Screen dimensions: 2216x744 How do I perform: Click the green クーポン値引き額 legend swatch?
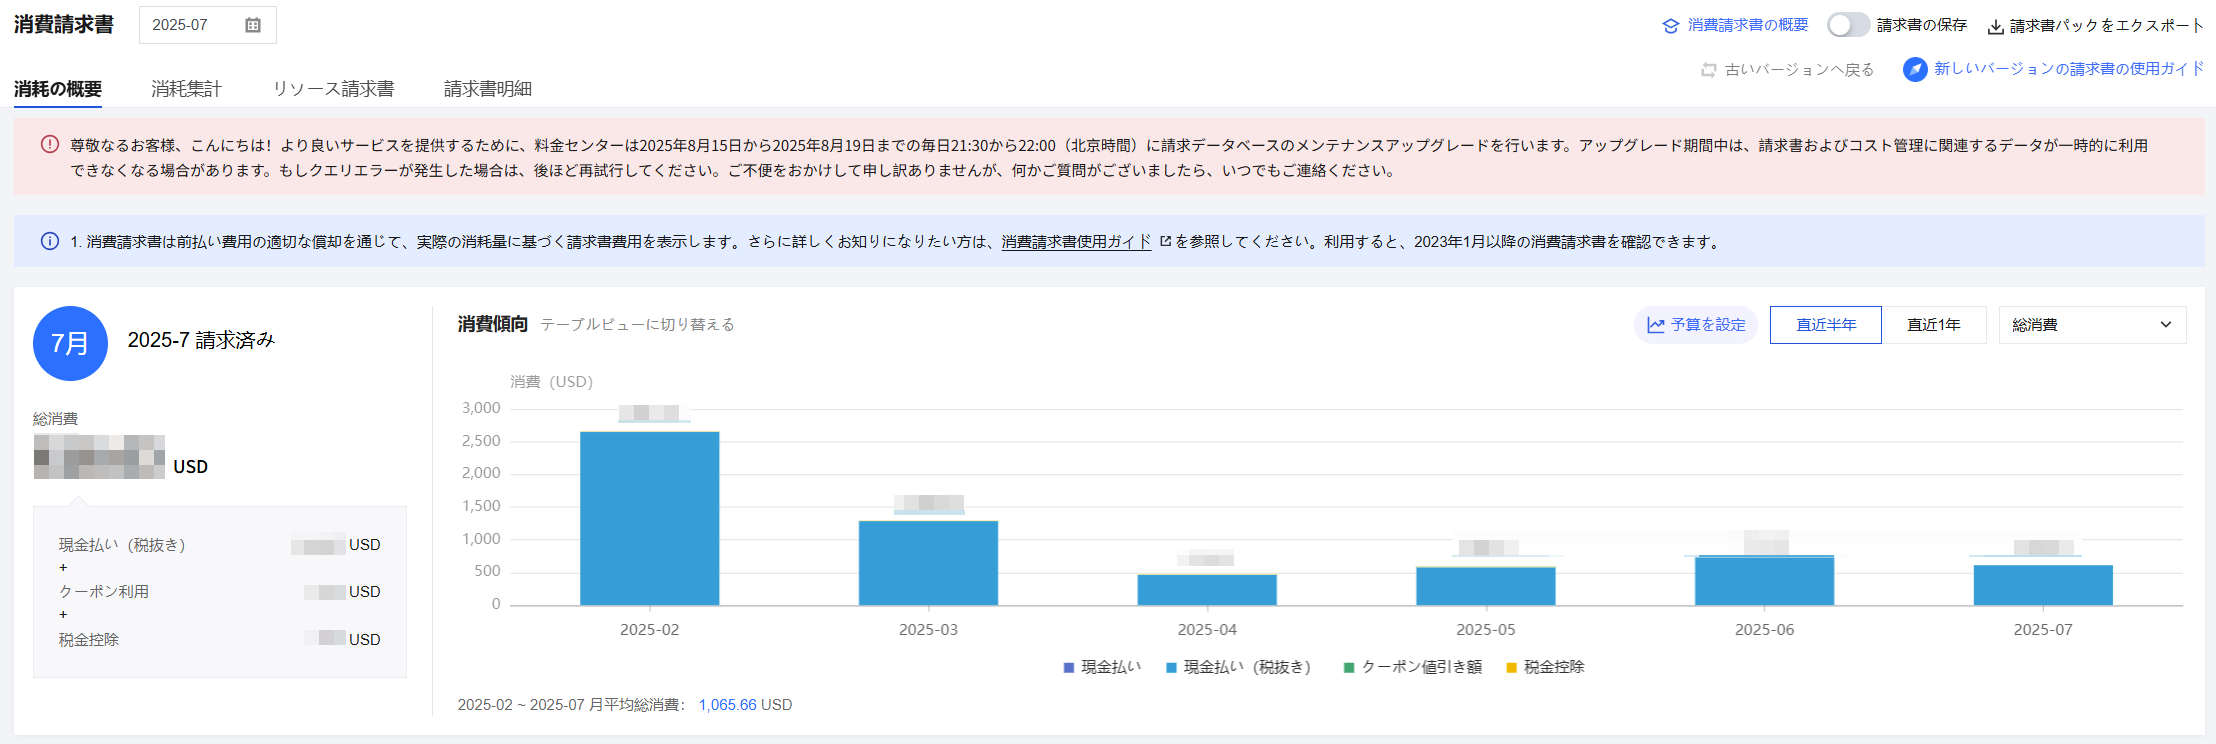click(x=1349, y=667)
